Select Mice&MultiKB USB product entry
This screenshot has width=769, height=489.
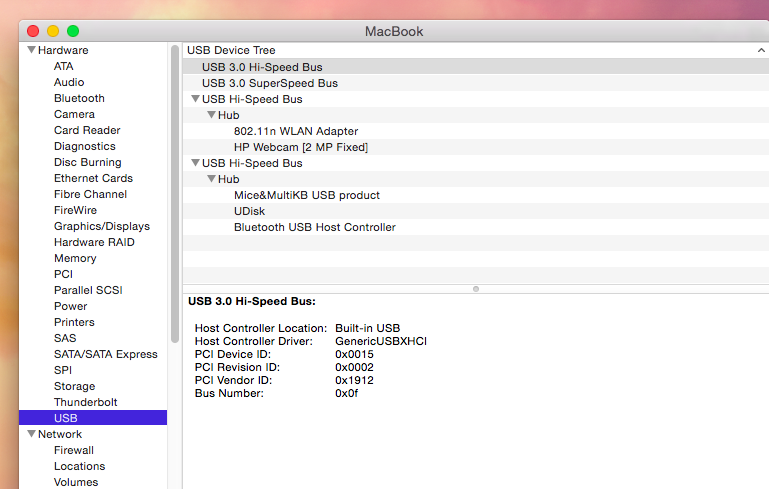pyautogui.click(x=306, y=195)
